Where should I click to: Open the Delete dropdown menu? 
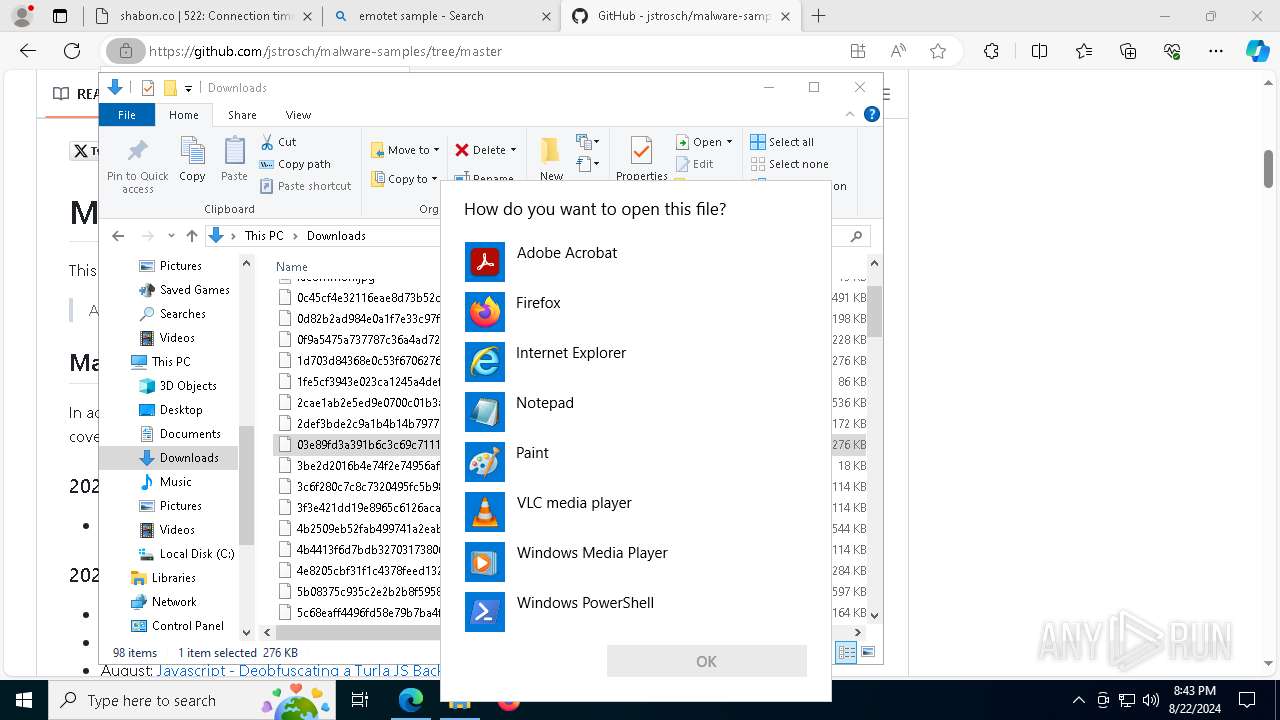click(x=486, y=150)
